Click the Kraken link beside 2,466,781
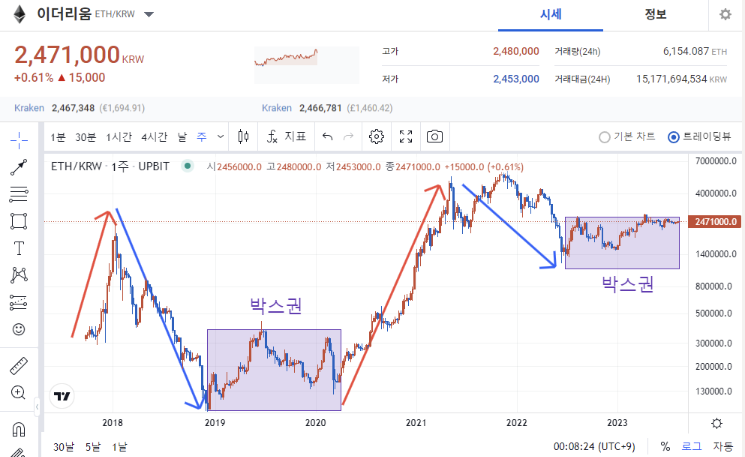The width and height of the screenshot is (745, 457). [277, 108]
